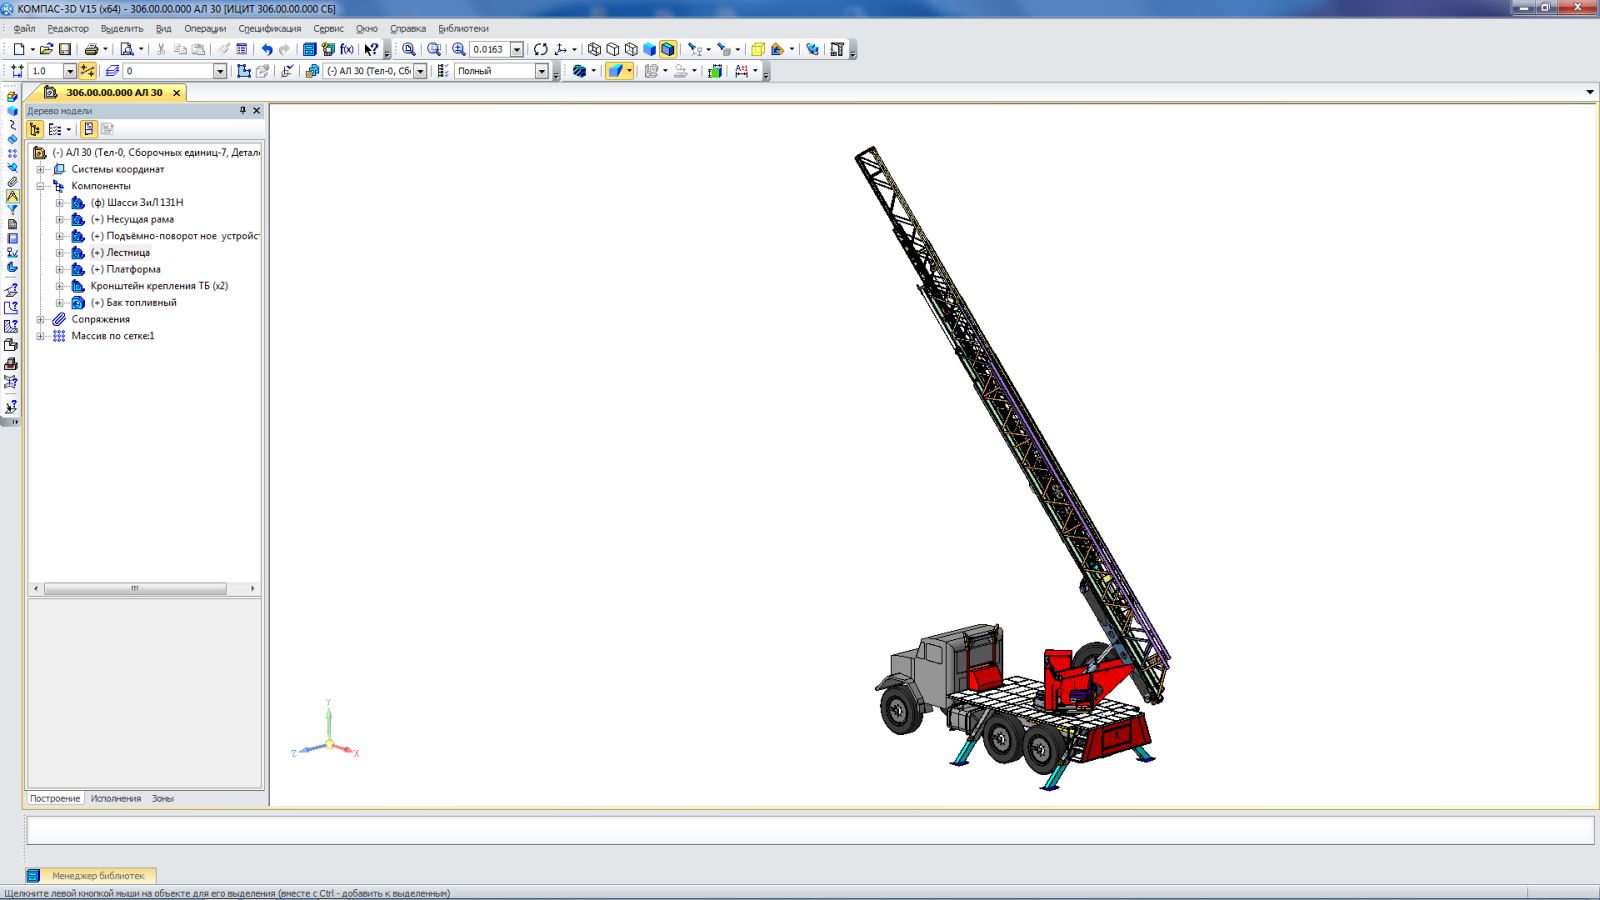
Task: Toggle the perspective view button
Action: point(758,49)
